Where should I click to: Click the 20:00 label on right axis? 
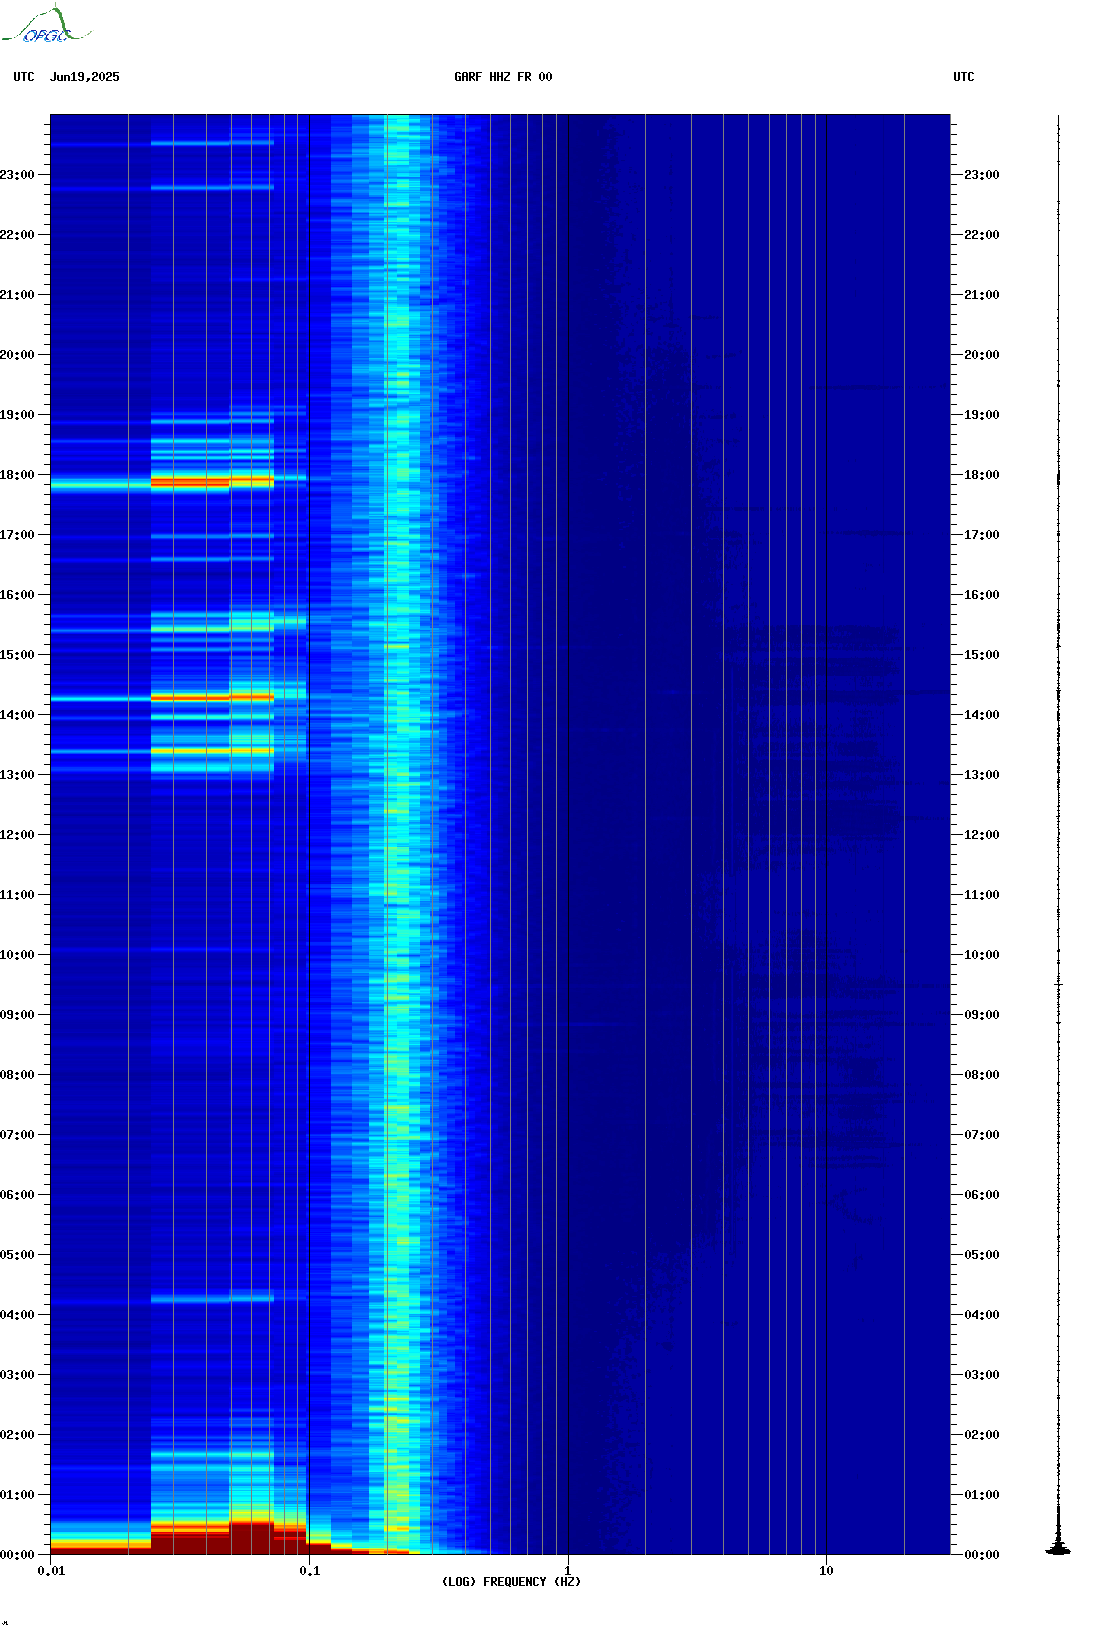(982, 355)
